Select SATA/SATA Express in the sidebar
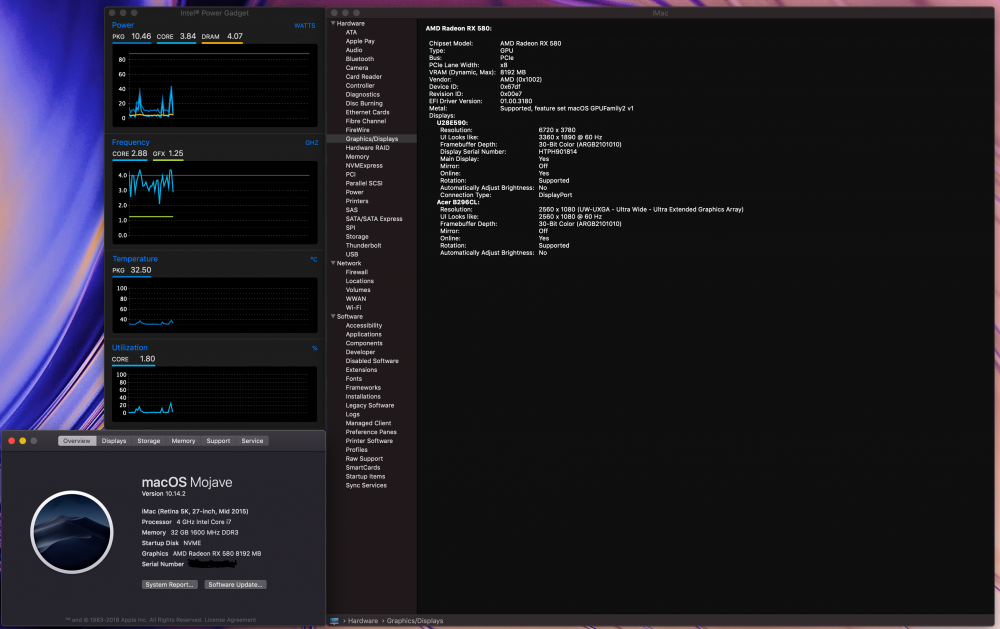This screenshot has width=1000, height=629. click(374, 219)
